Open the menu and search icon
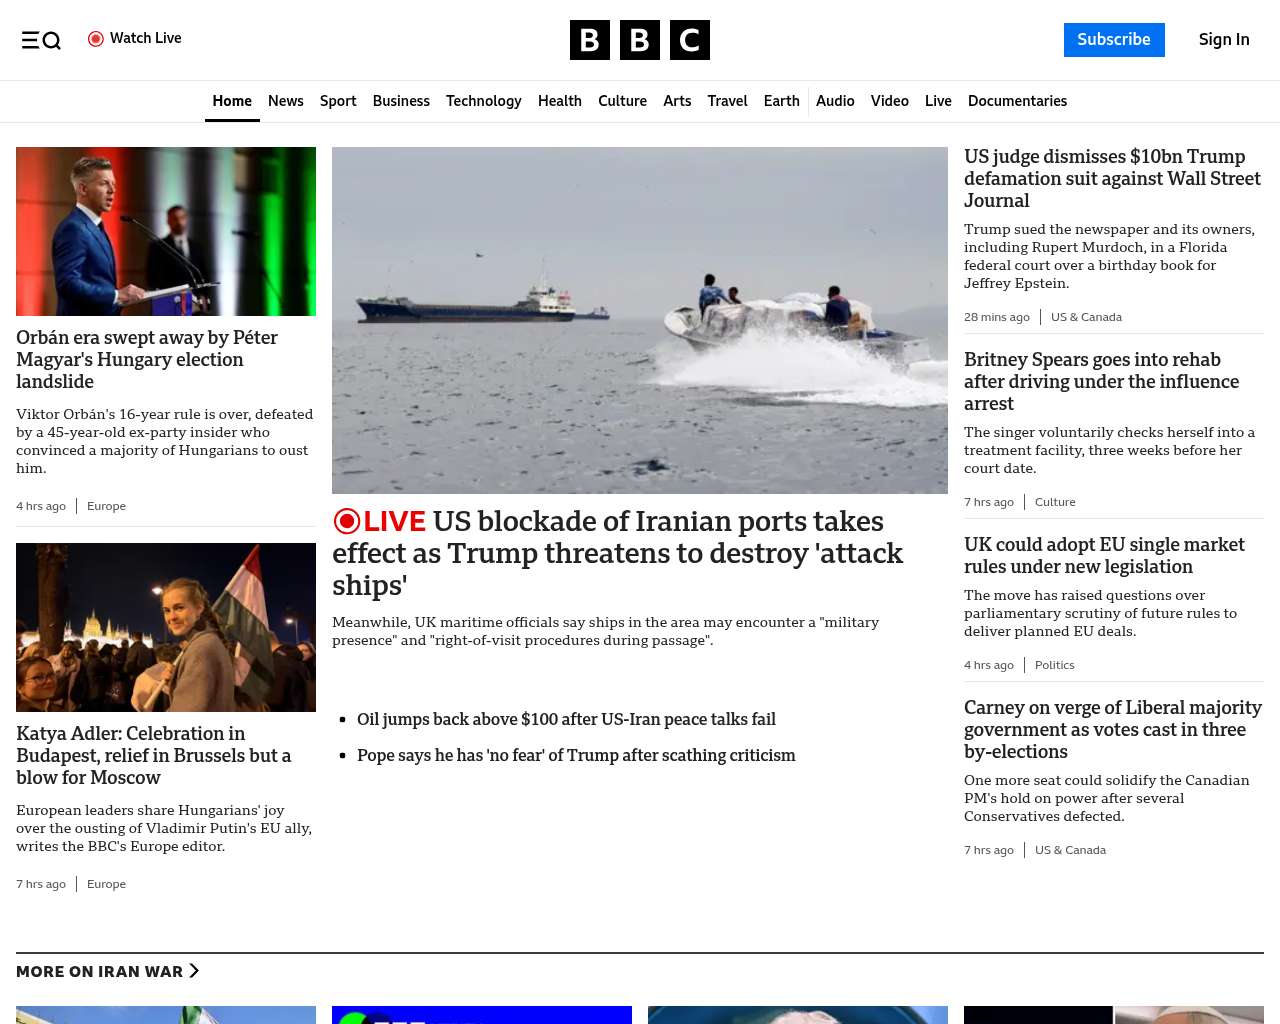The width and height of the screenshot is (1280, 1024). (x=41, y=40)
